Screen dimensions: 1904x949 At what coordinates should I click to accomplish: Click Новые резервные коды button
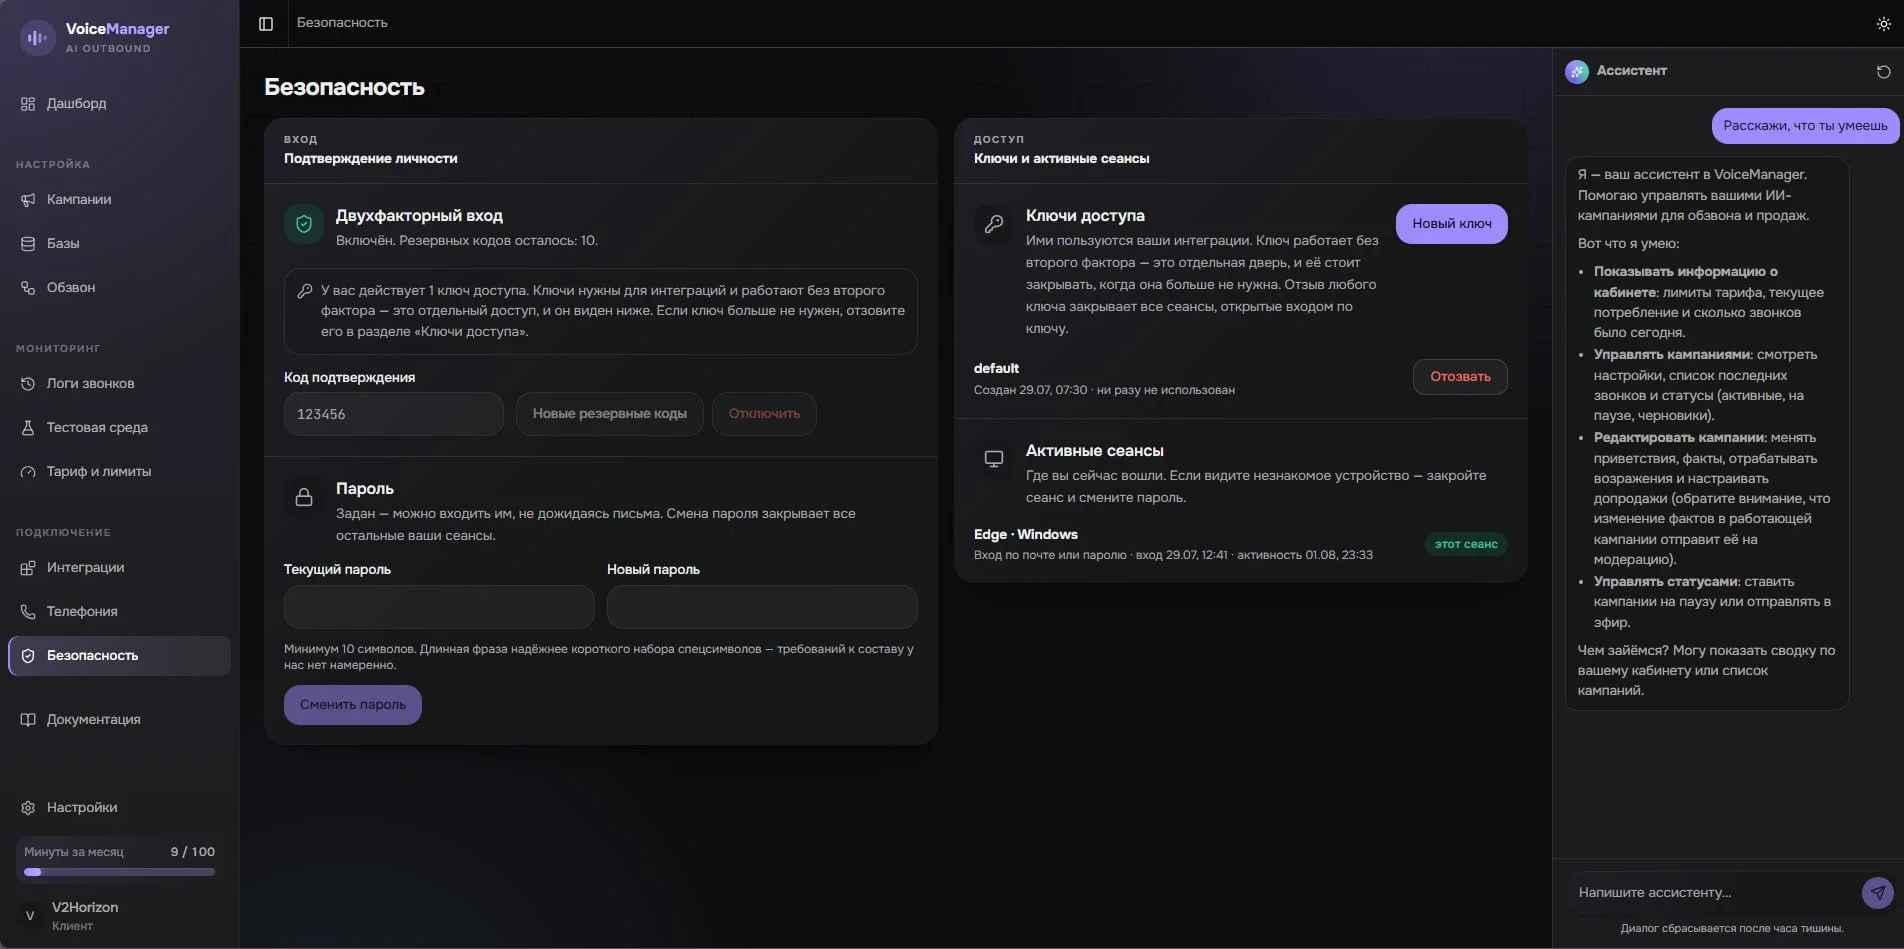609,414
